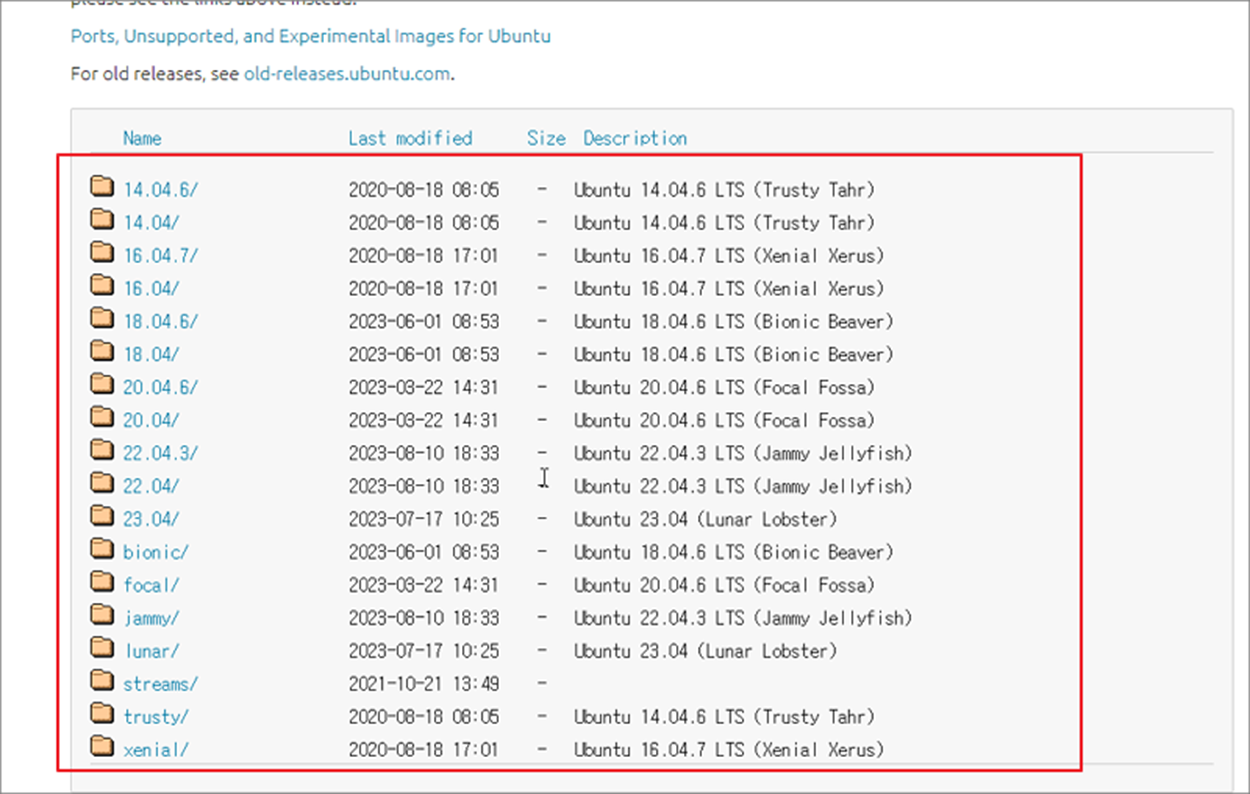Click the folder icon beside 20.04/
The width and height of the screenshot is (1250, 794).
point(102,417)
